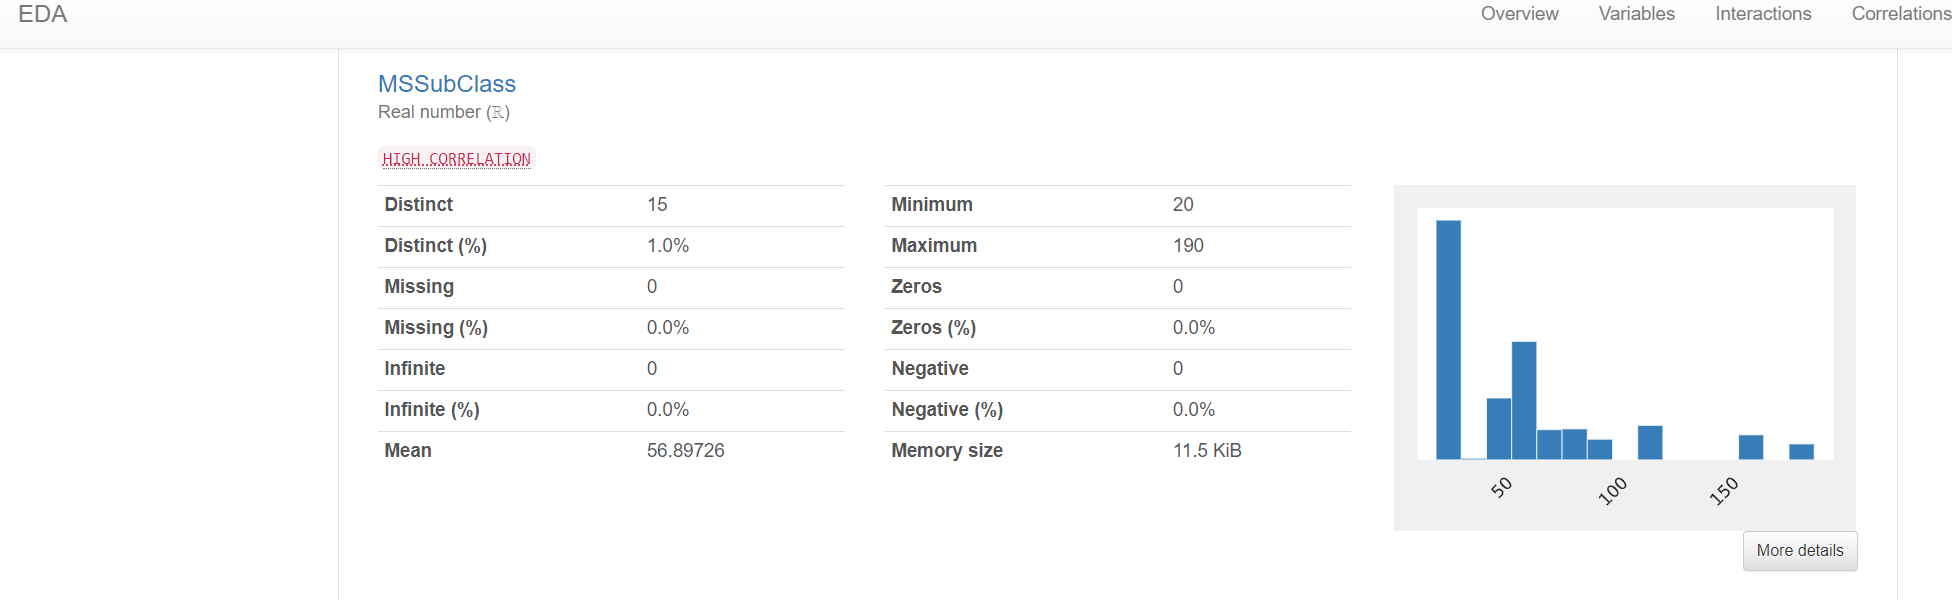
Task: Click the Memory size value 11.5 KiB
Action: tap(1207, 451)
